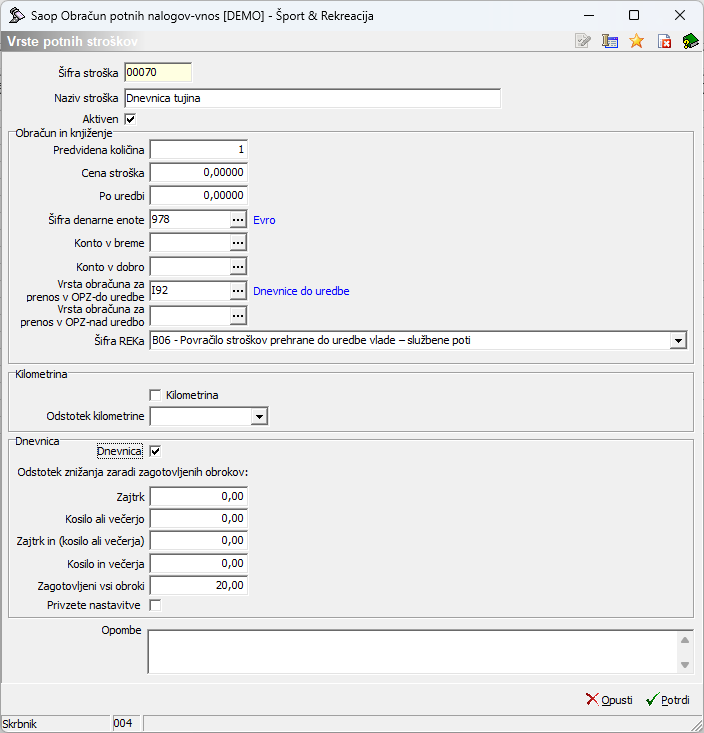Minimize the Saop window
The height and width of the screenshot is (733, 704).
(x=589, y=15)
